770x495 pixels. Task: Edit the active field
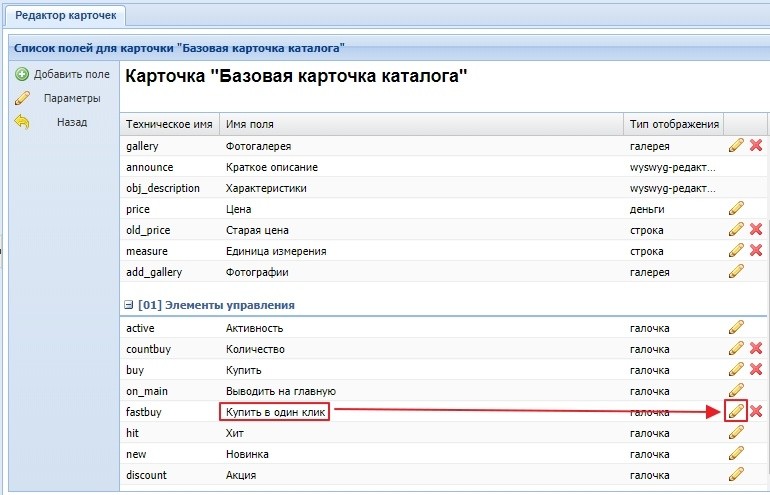coord(736,327)
